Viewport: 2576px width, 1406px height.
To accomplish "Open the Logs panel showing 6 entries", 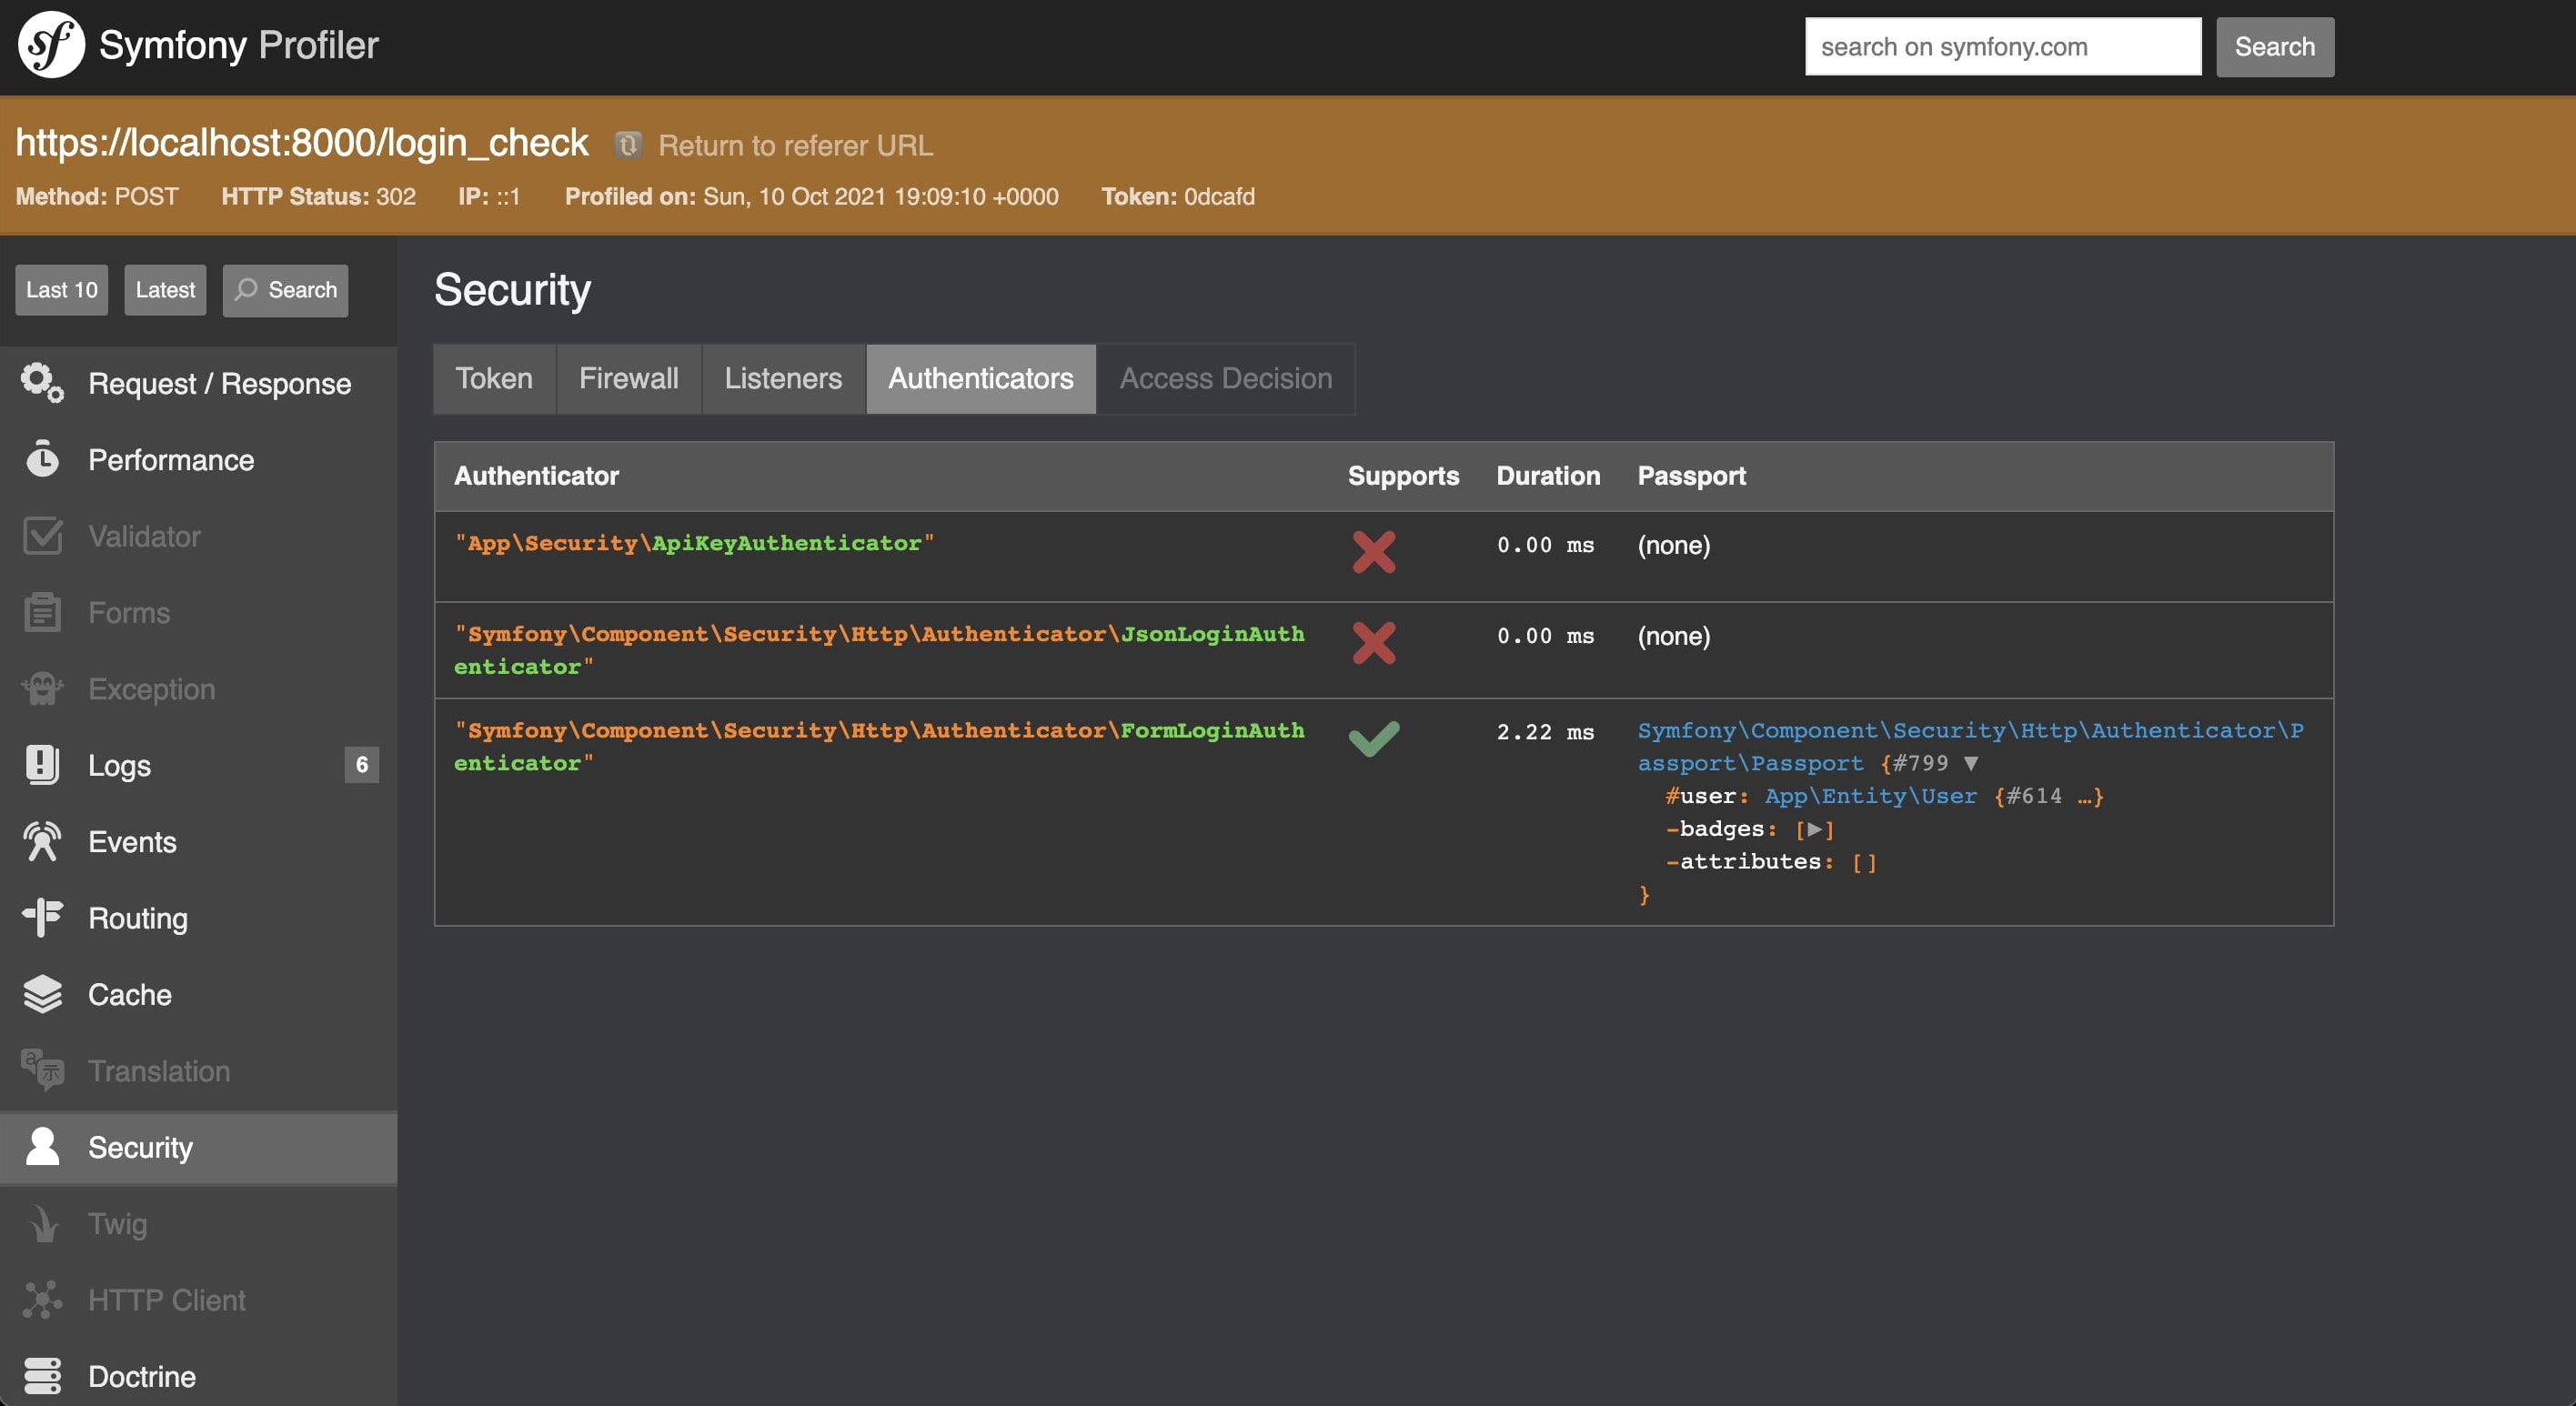I will pyautogui.click(x=118, y=765).
